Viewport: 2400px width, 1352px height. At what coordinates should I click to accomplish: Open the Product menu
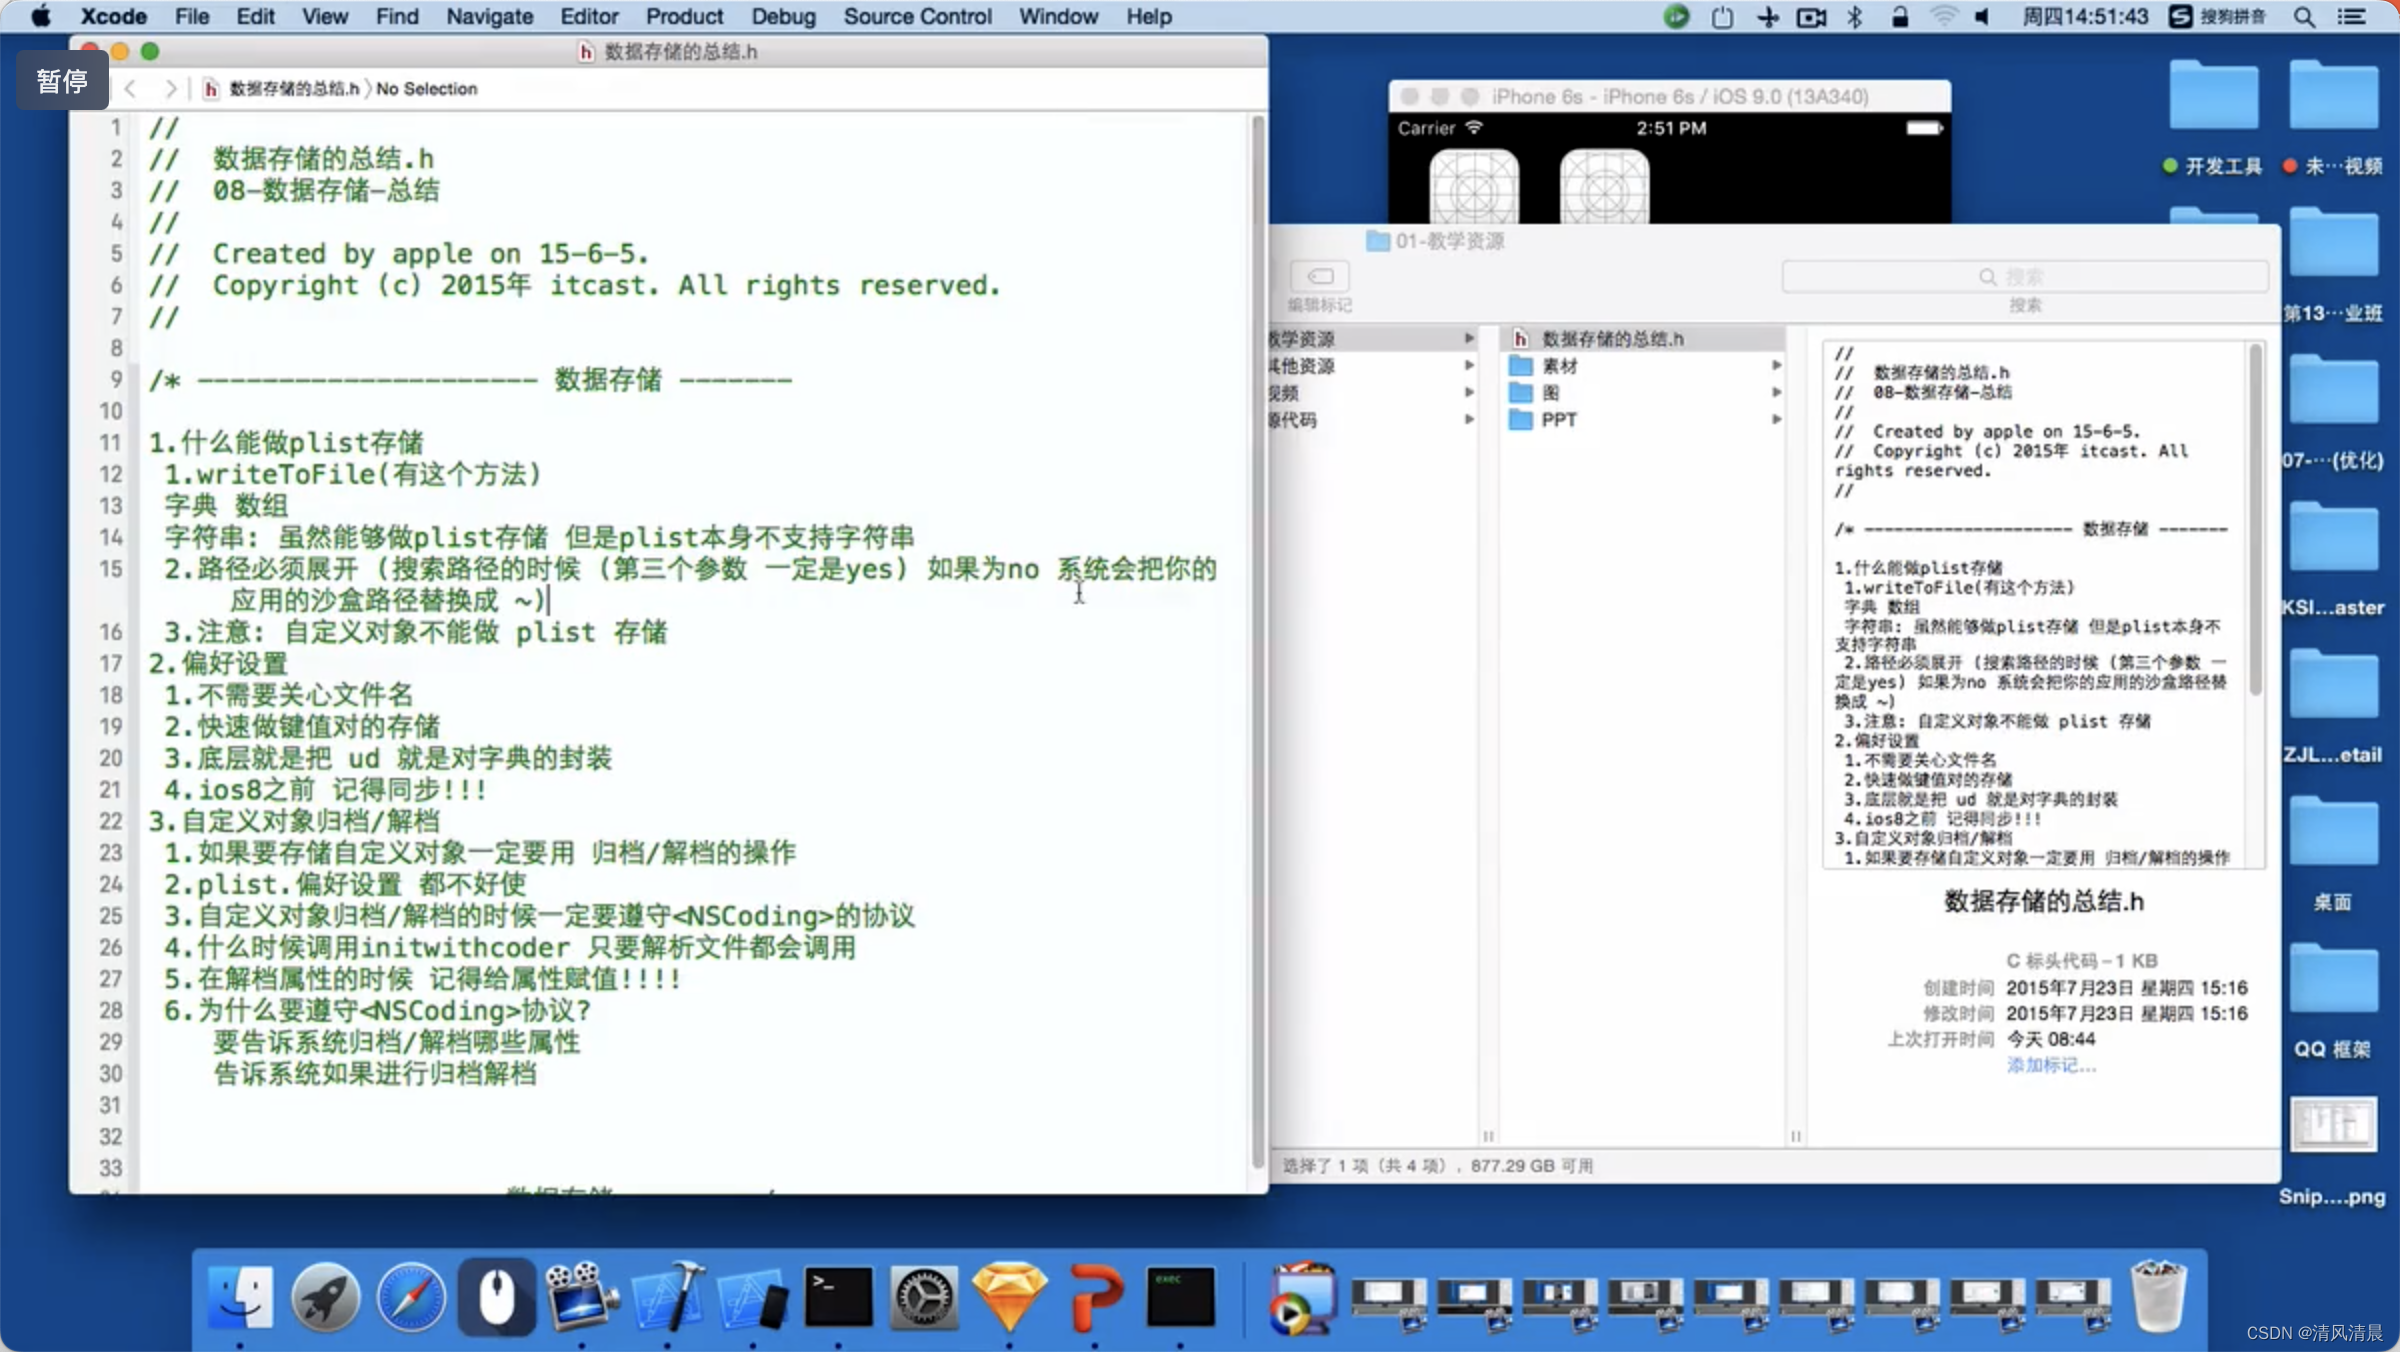point(684,16)
